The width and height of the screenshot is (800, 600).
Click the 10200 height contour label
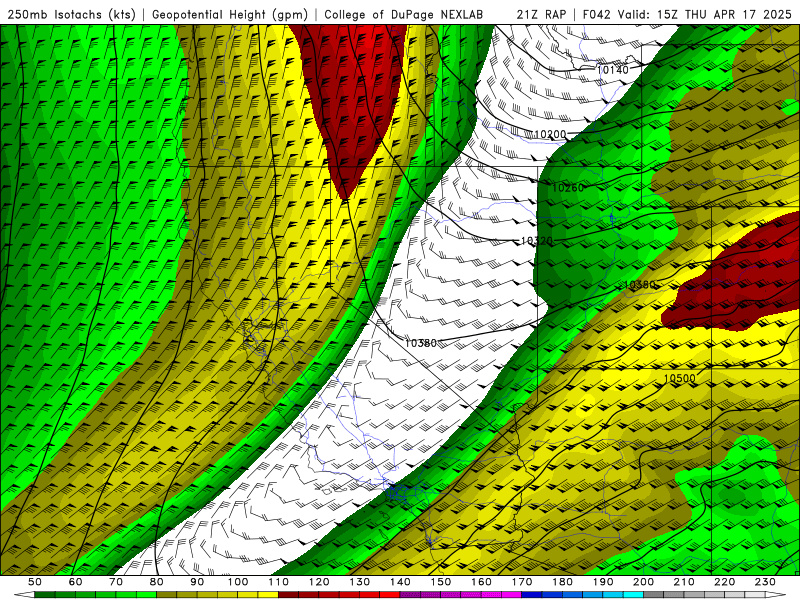click(550, 134)
